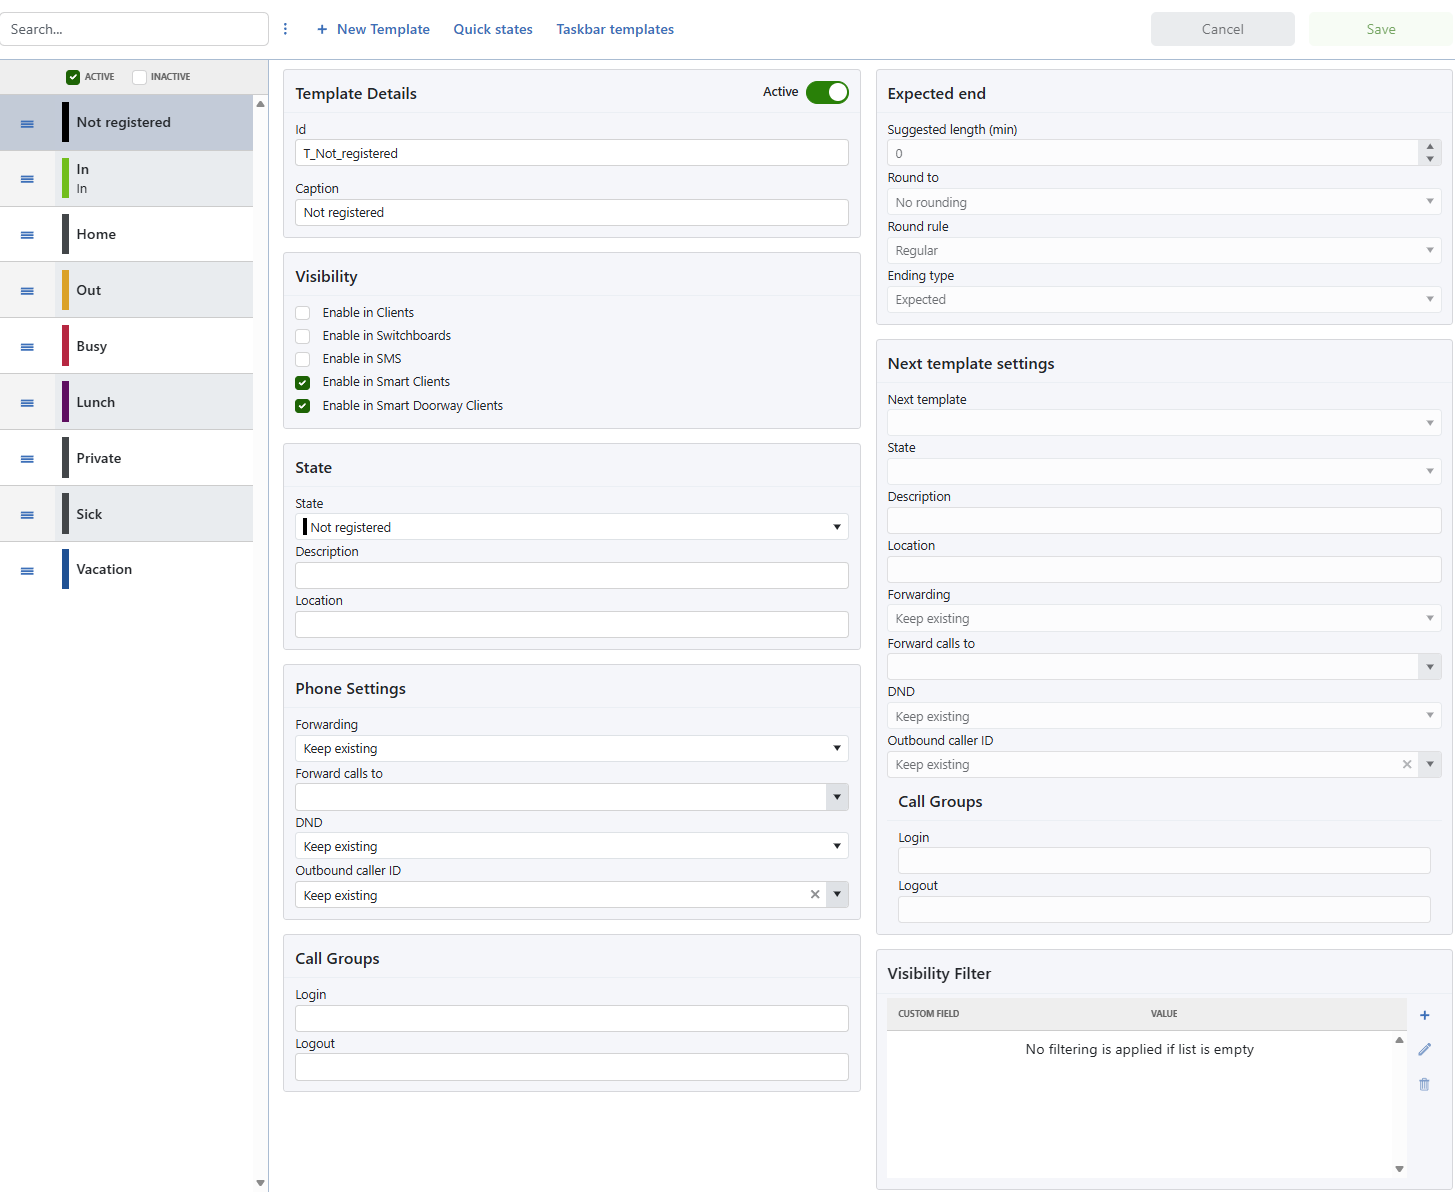Click the drag handle for Private template
This screenshot has width=1455, height=1192.
tap(27, 459)
